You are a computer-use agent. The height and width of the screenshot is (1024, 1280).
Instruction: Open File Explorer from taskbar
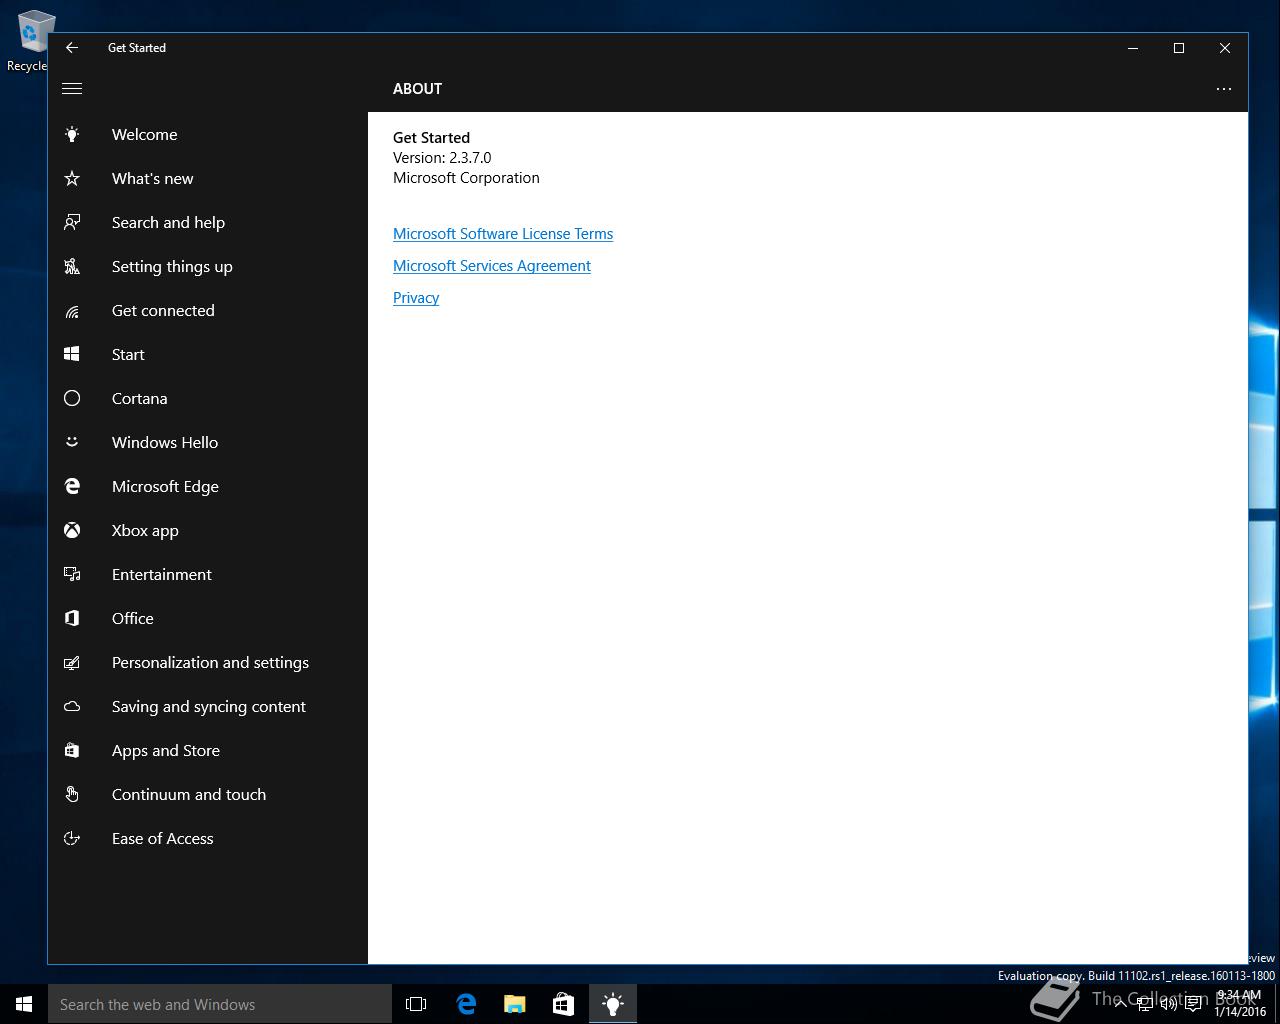(x=515, y=1004)
